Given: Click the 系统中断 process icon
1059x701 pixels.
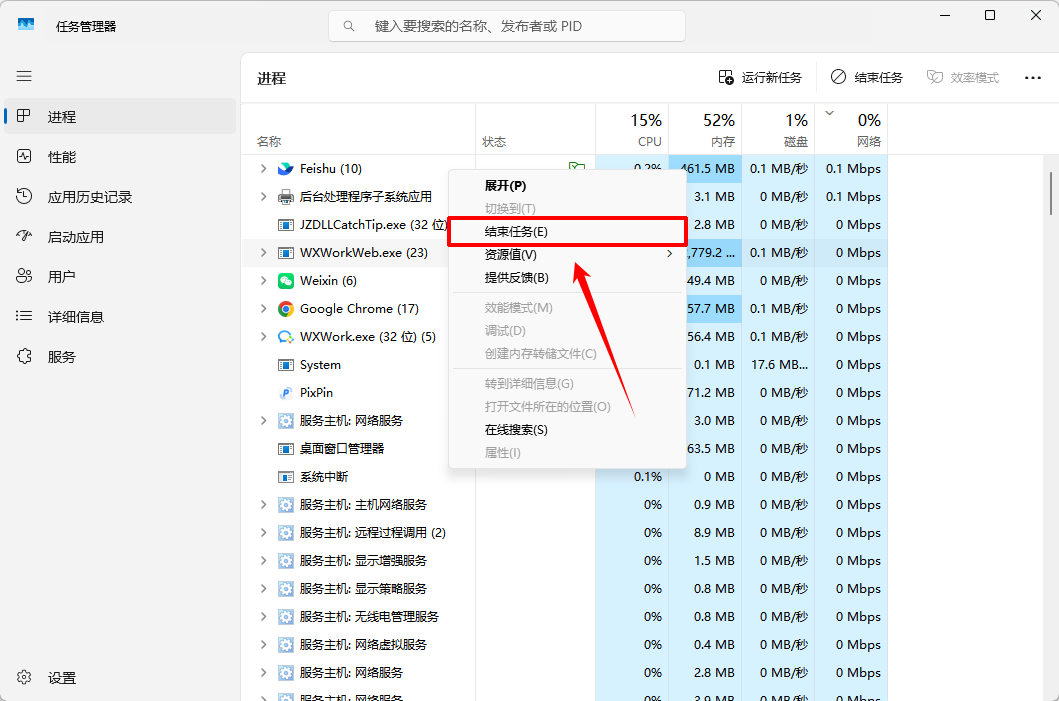Looking at the screenshot, I should point(286,477).
